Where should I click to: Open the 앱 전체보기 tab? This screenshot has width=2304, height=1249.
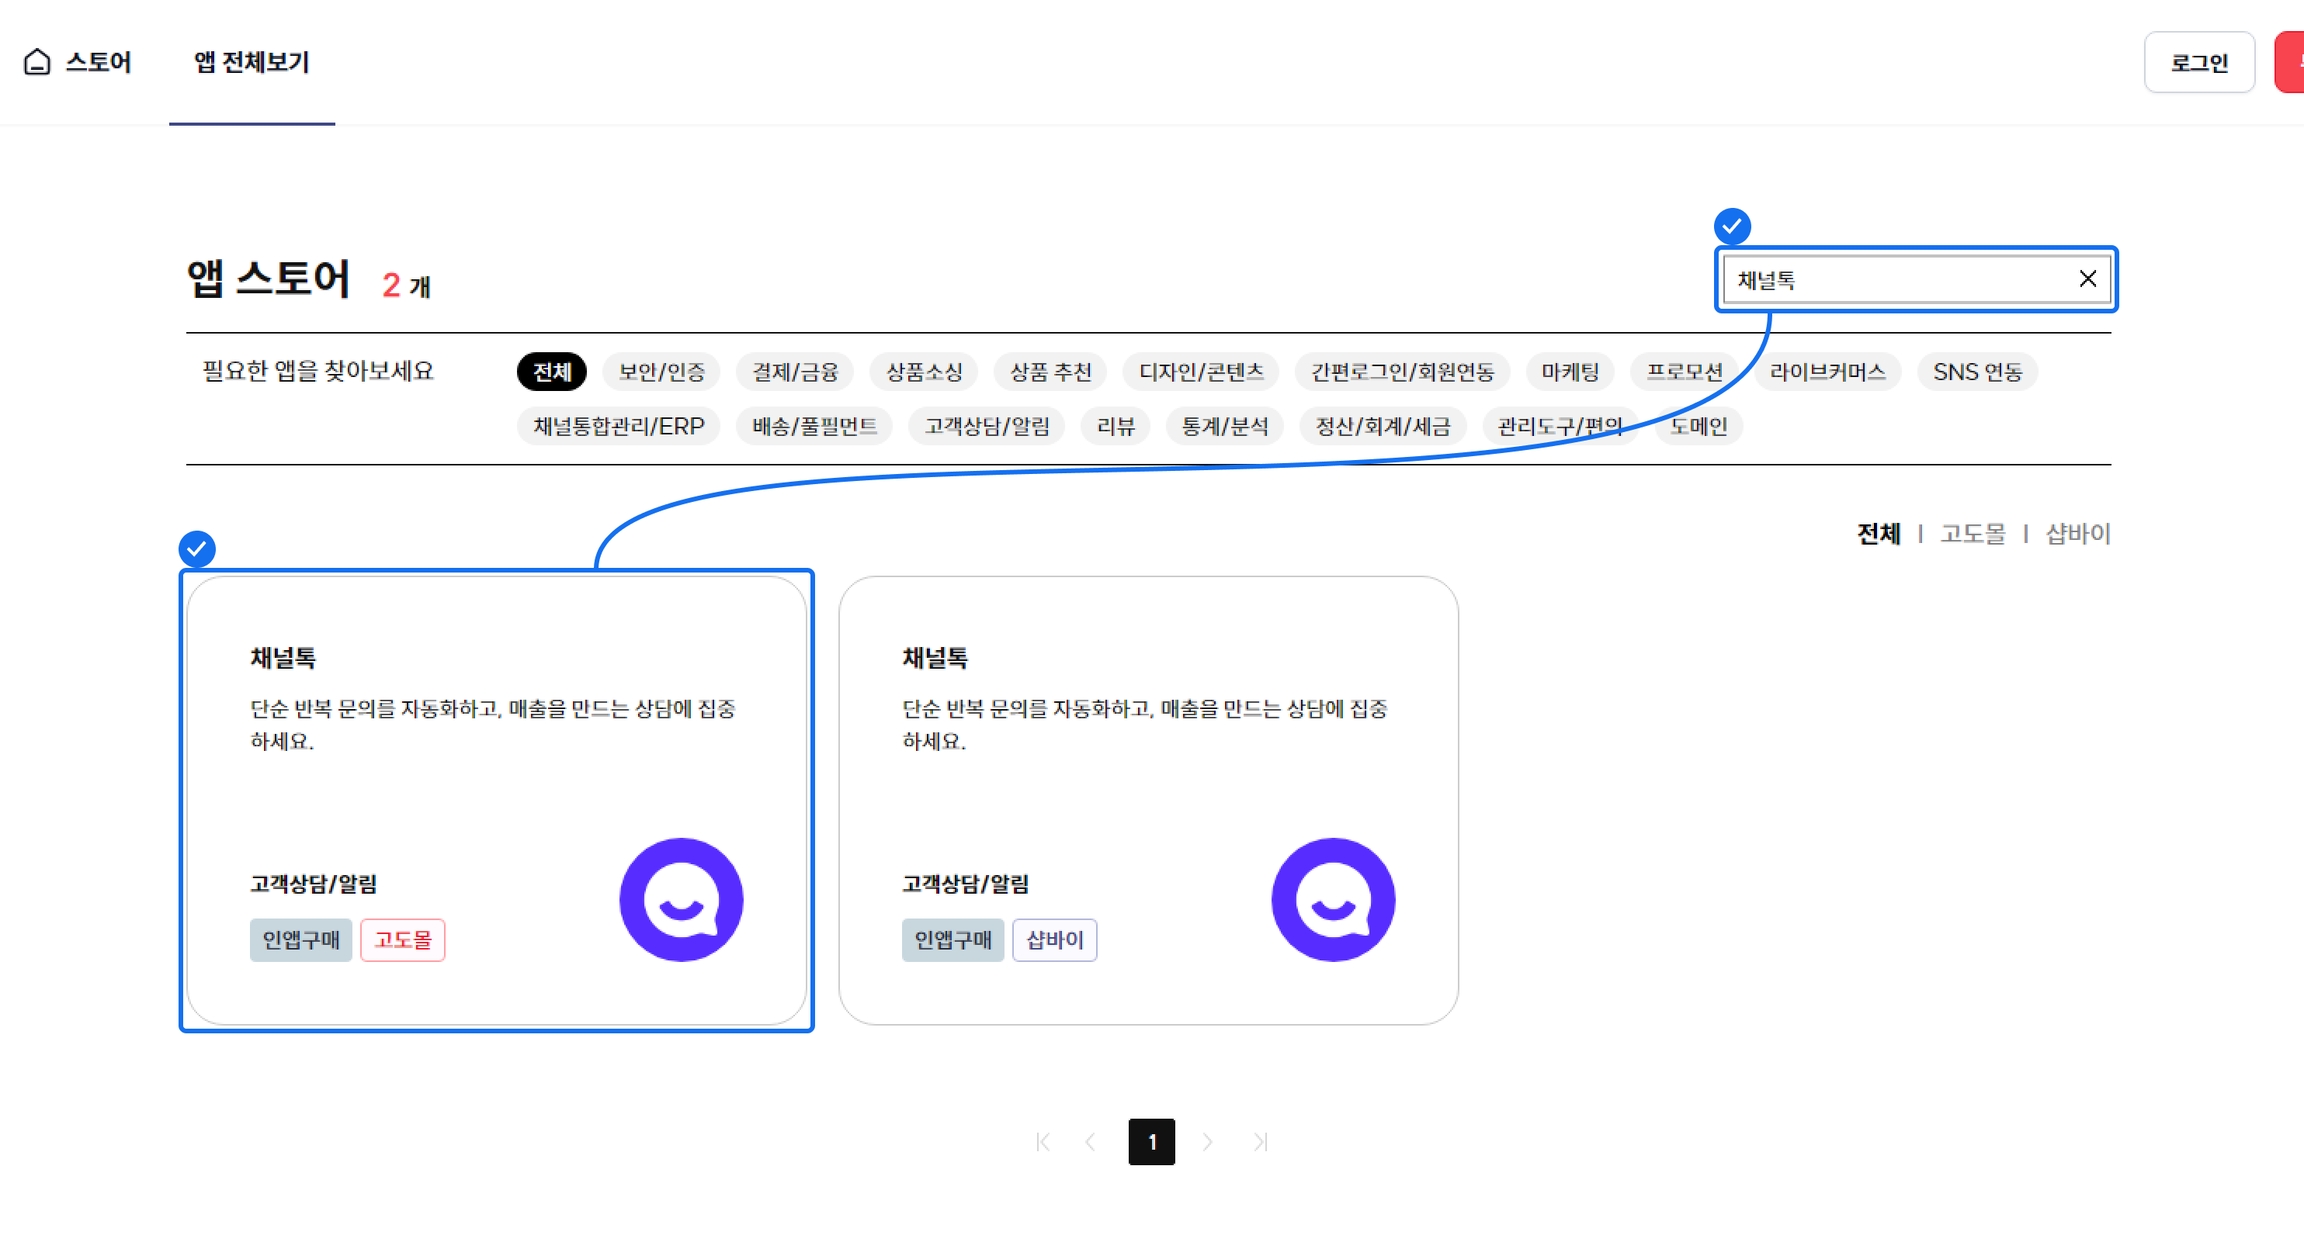(x=251, y=62)
